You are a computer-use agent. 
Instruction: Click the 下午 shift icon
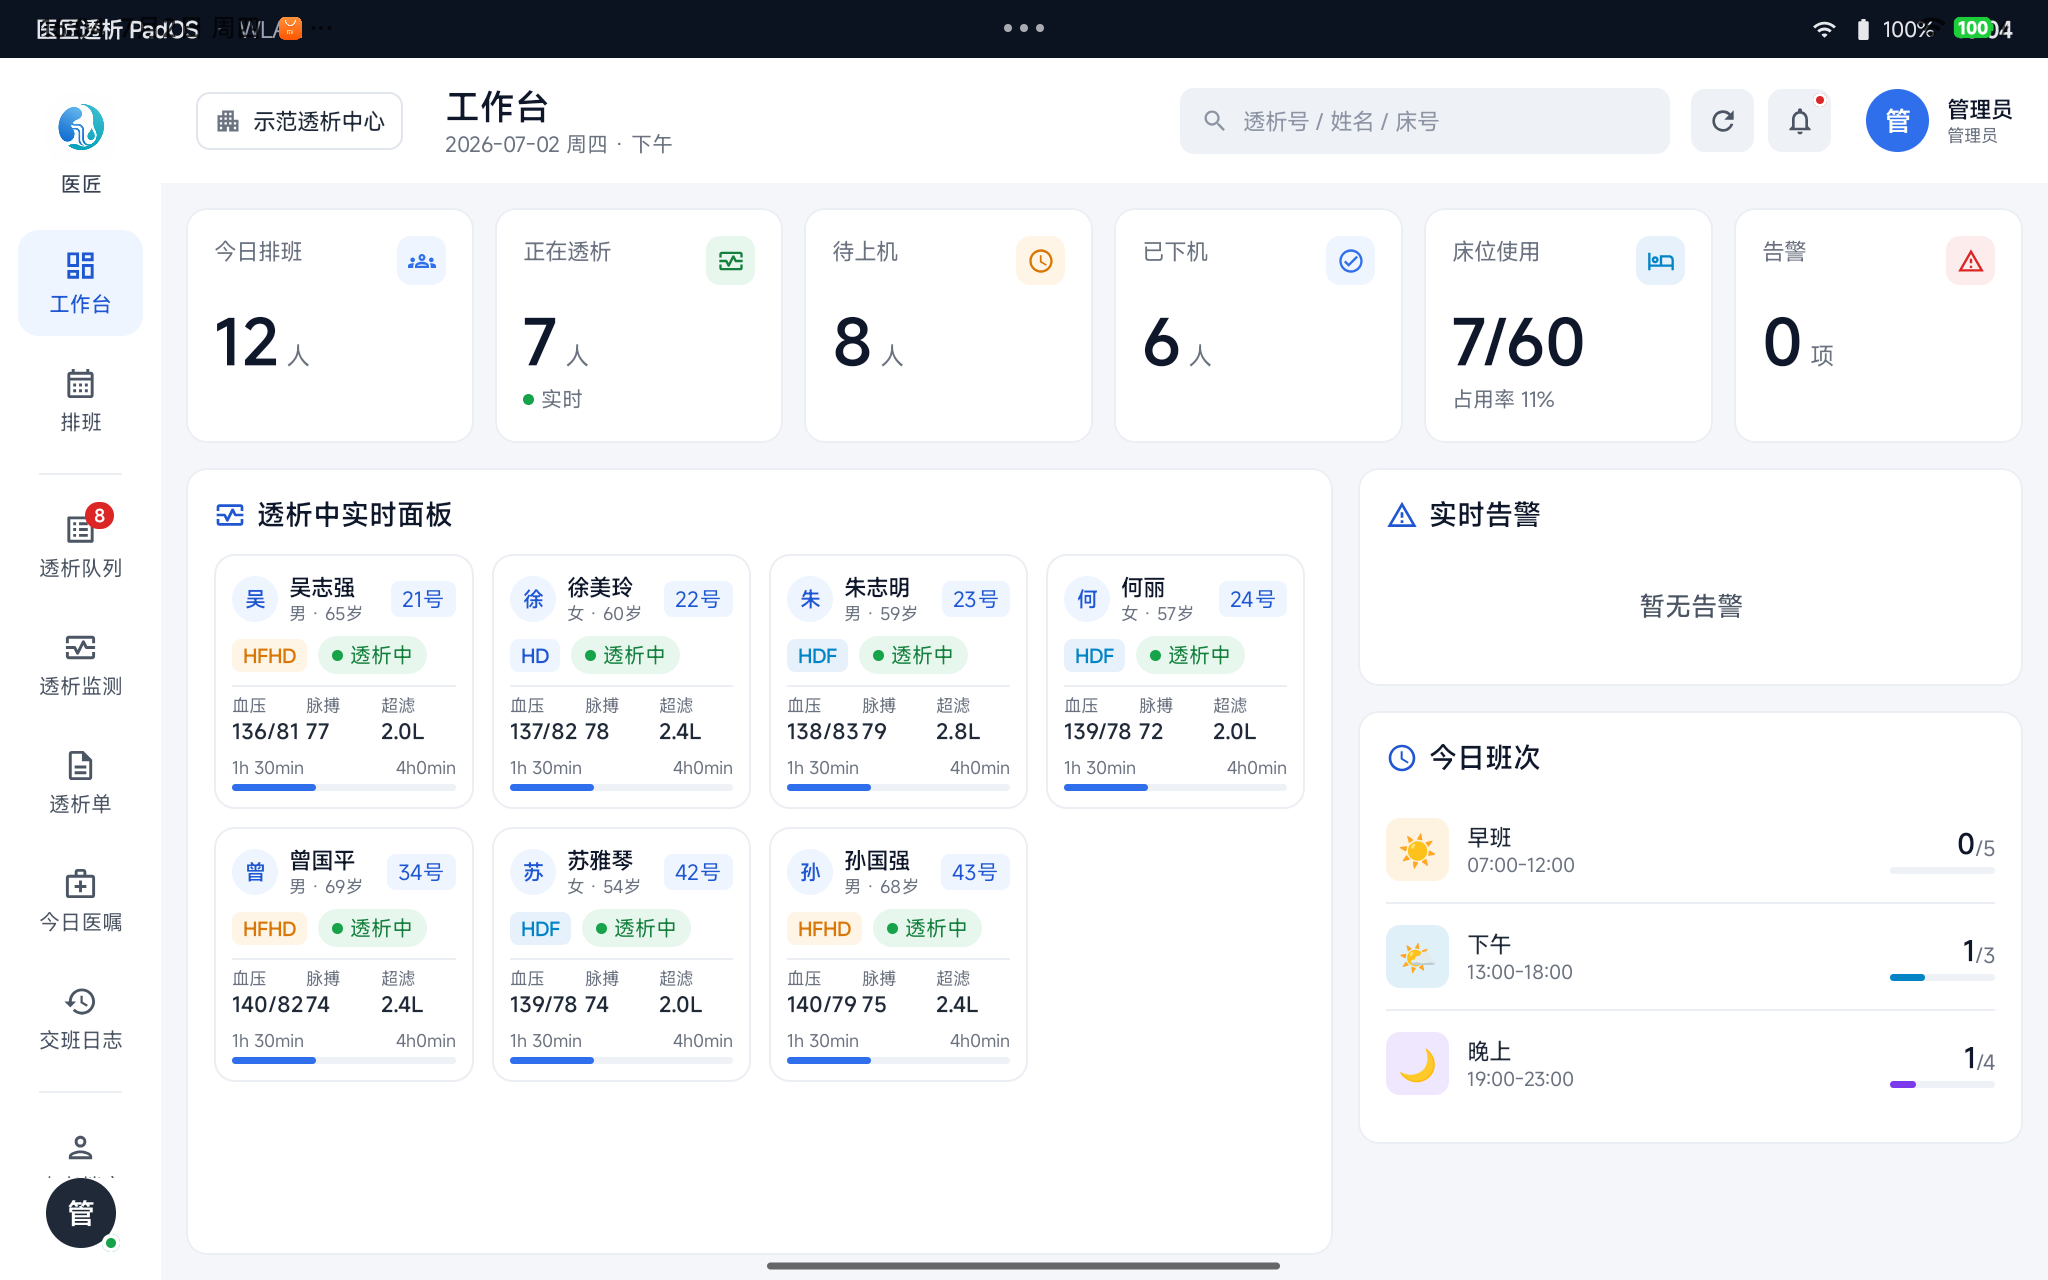click(1417, 957)
